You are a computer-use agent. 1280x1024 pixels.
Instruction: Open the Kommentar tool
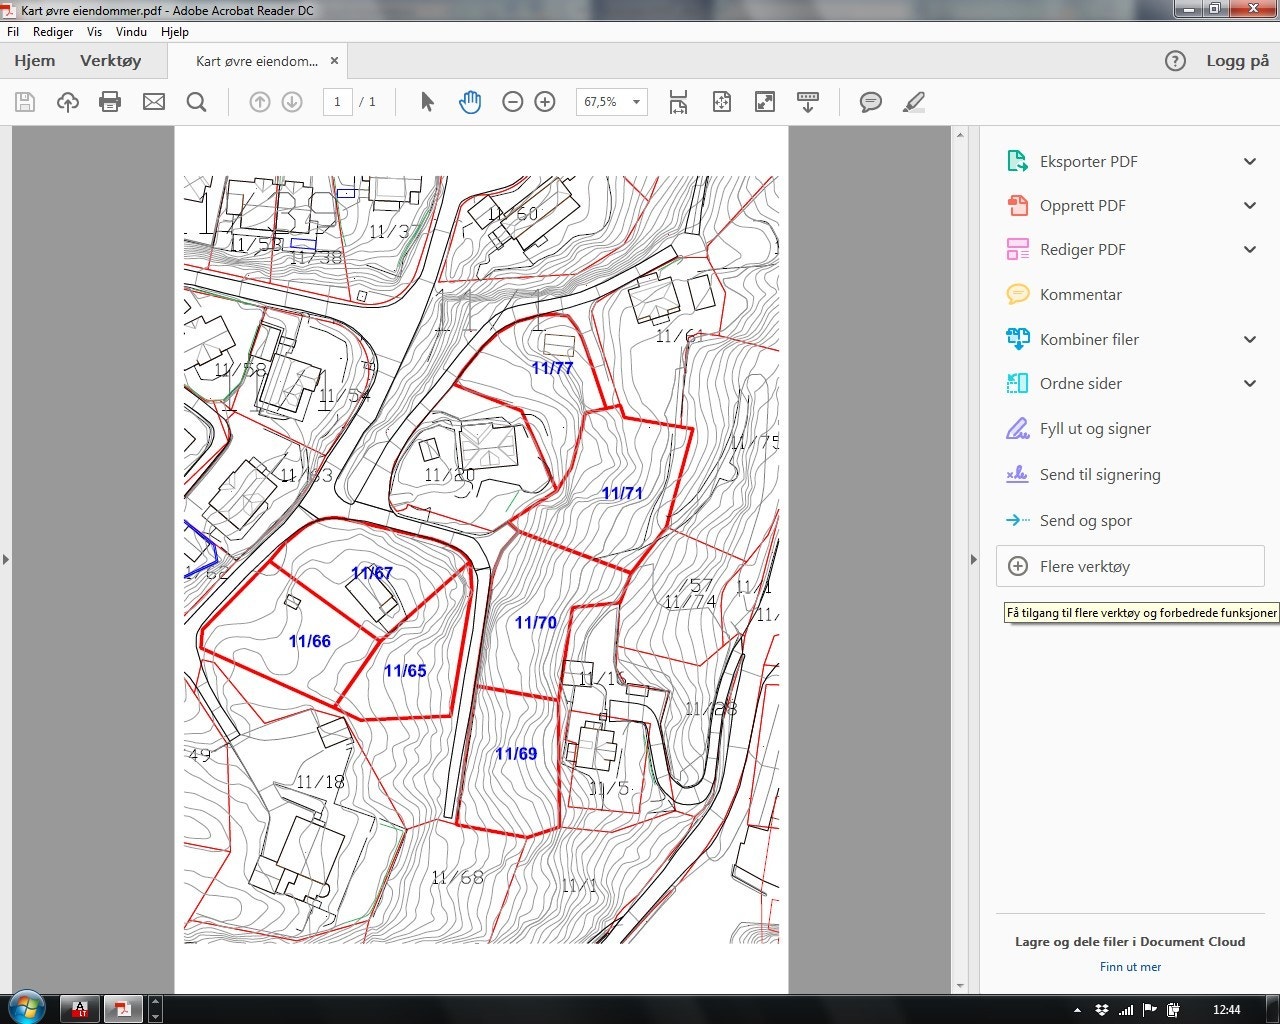coord(1080,294)
